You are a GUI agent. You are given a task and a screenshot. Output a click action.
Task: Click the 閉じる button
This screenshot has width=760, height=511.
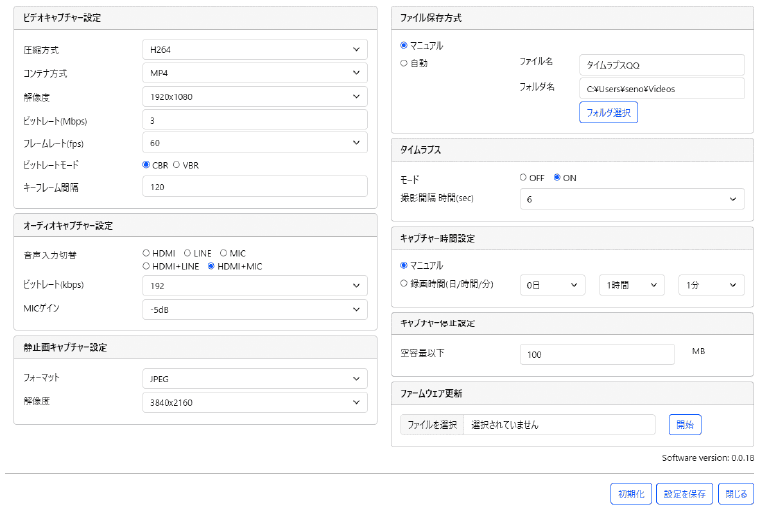pos(736,494)
